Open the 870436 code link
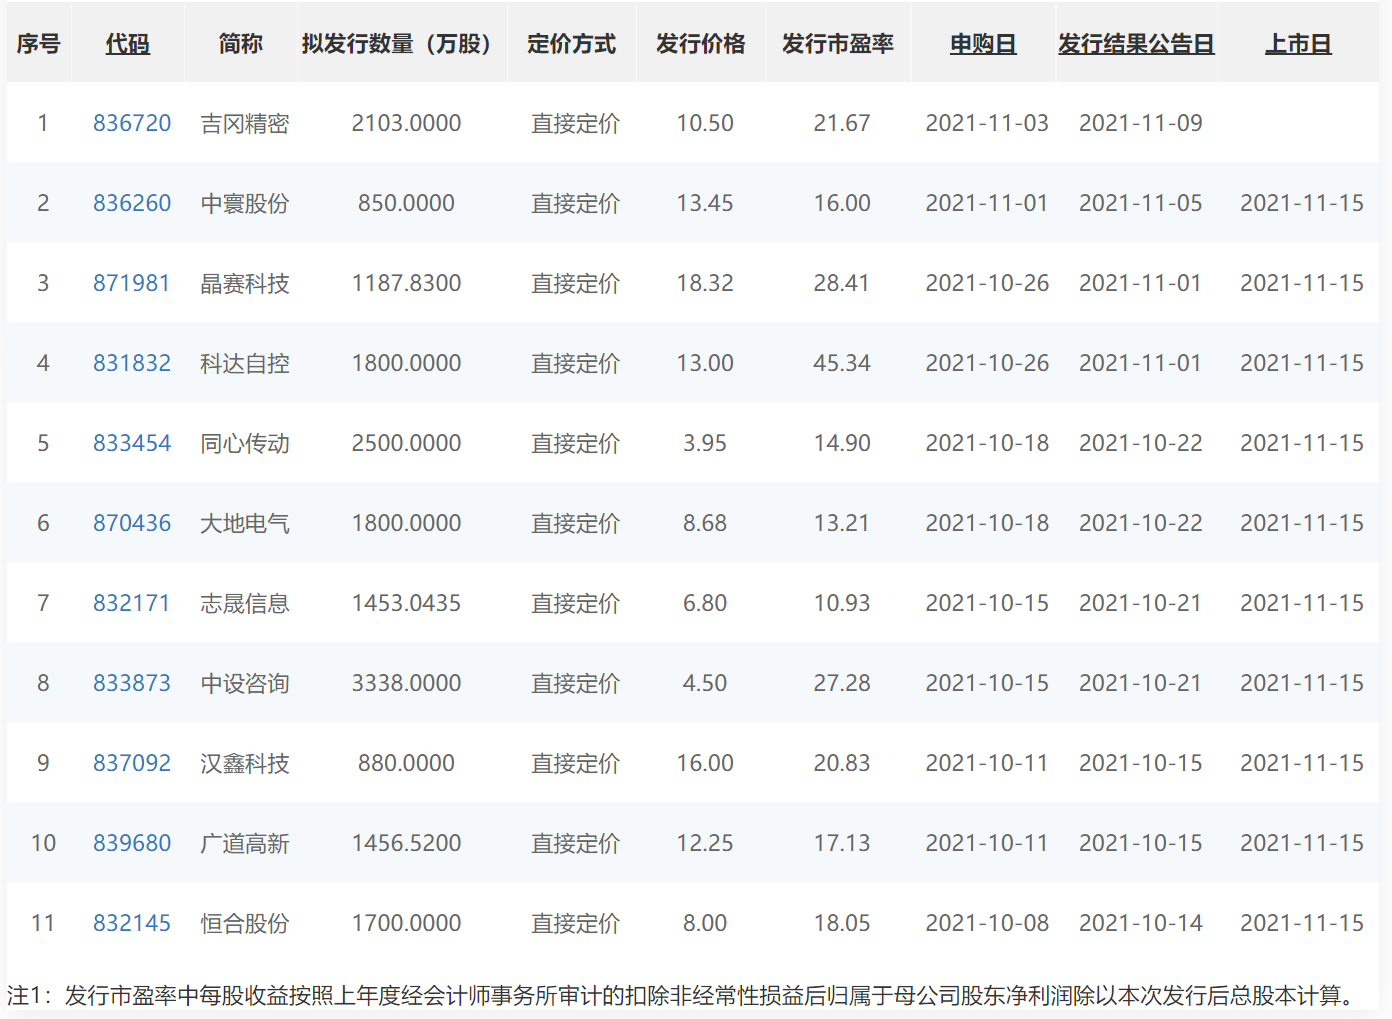The width and height of the screenshot is (1392, 1019). (132, 523)
